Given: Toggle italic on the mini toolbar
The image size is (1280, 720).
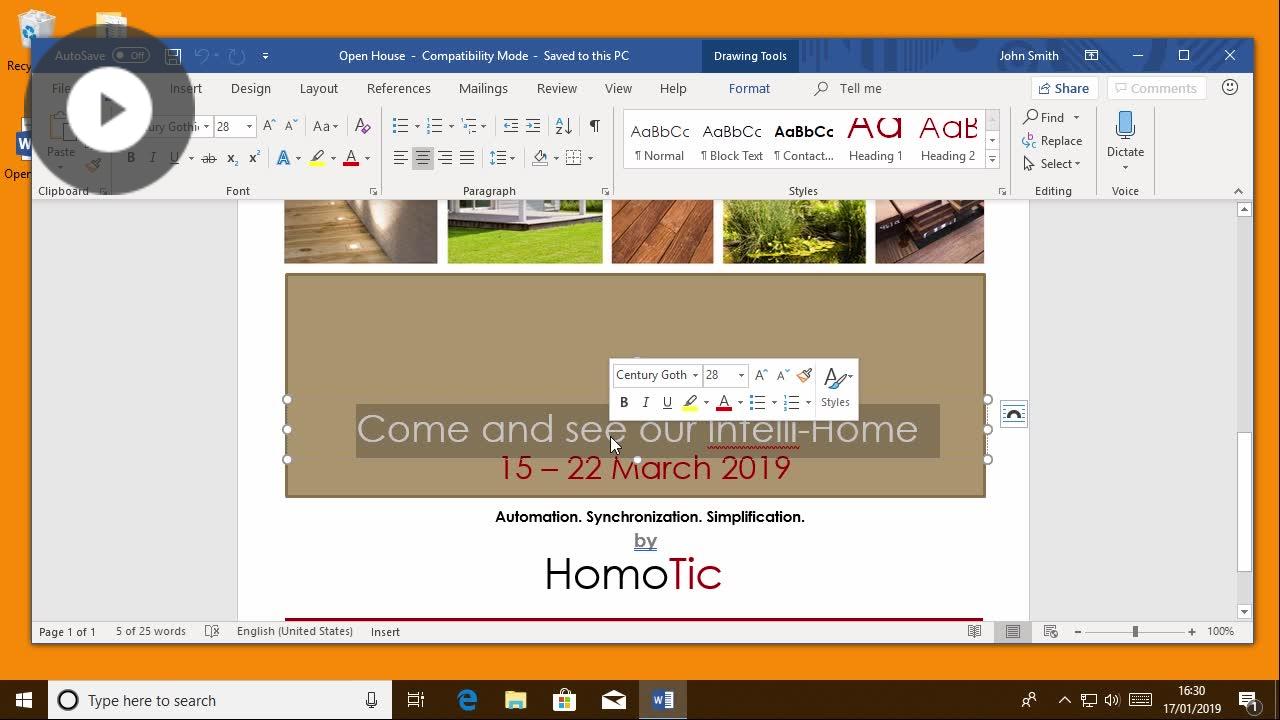Looking at the screenshot, I should click(x=646, y=402).
